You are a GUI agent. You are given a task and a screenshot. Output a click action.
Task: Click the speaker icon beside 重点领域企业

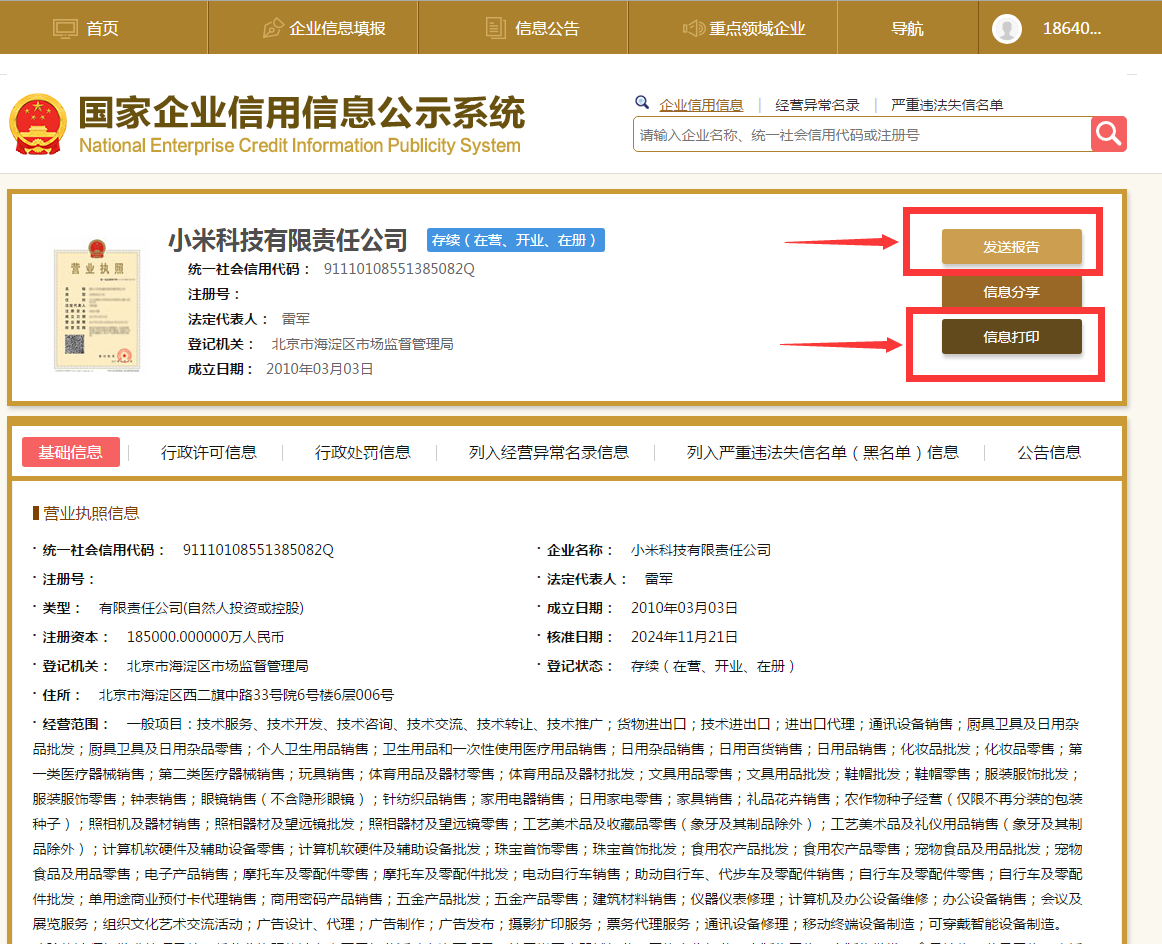coord(693,28)
